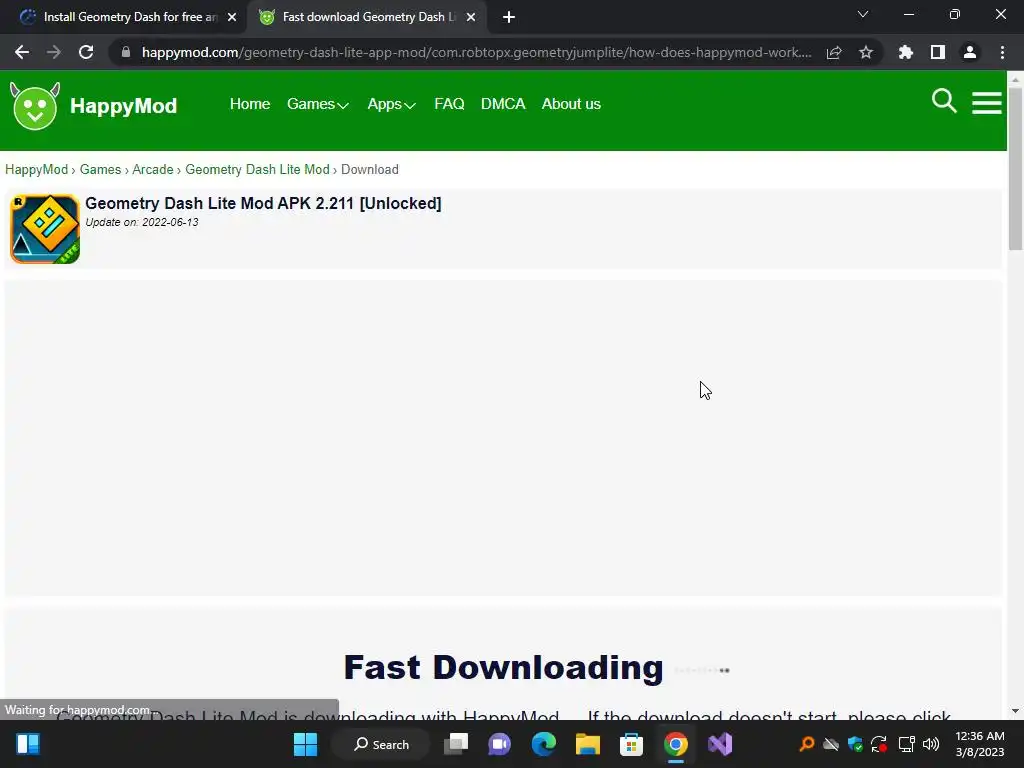Open Microsoft Store from the taskbar

[x=632, y=744]
